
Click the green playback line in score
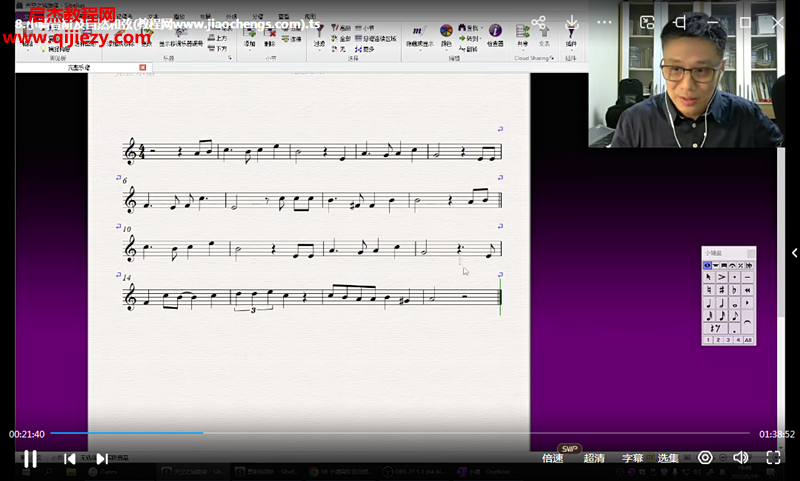pos(501,297)
